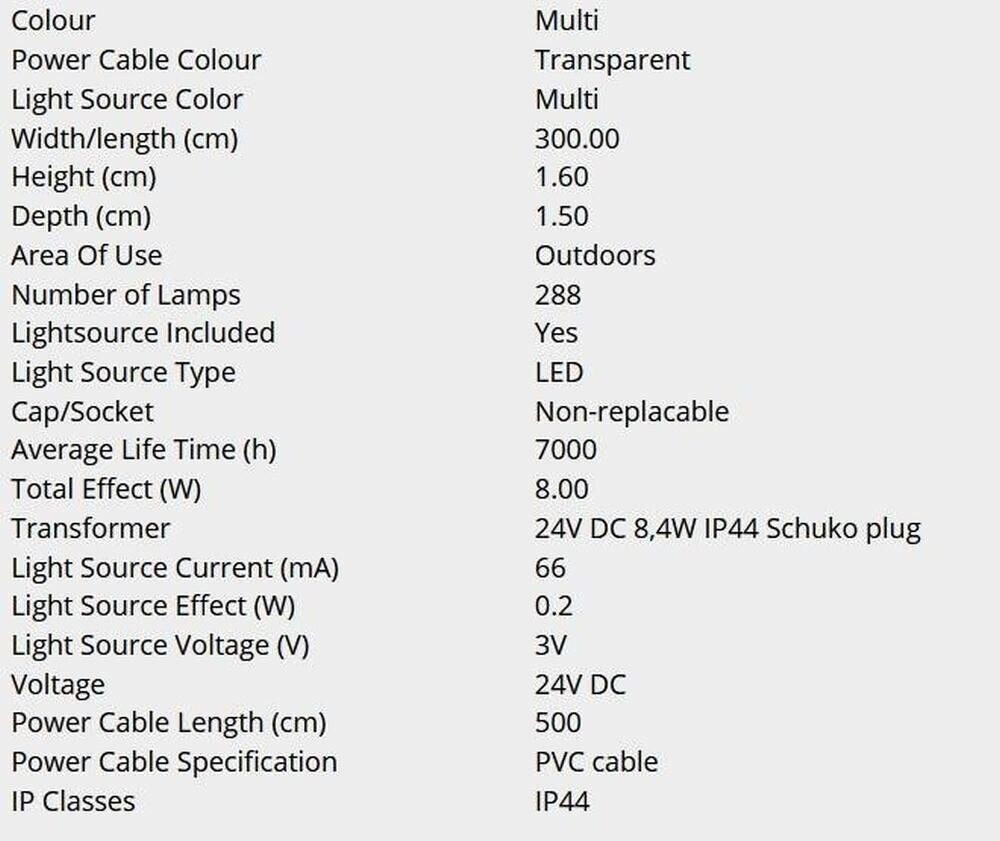Select the 288 lamps value
This screenshot has height=841, width=1000.
pyautogui.click(x=557, y=295)
